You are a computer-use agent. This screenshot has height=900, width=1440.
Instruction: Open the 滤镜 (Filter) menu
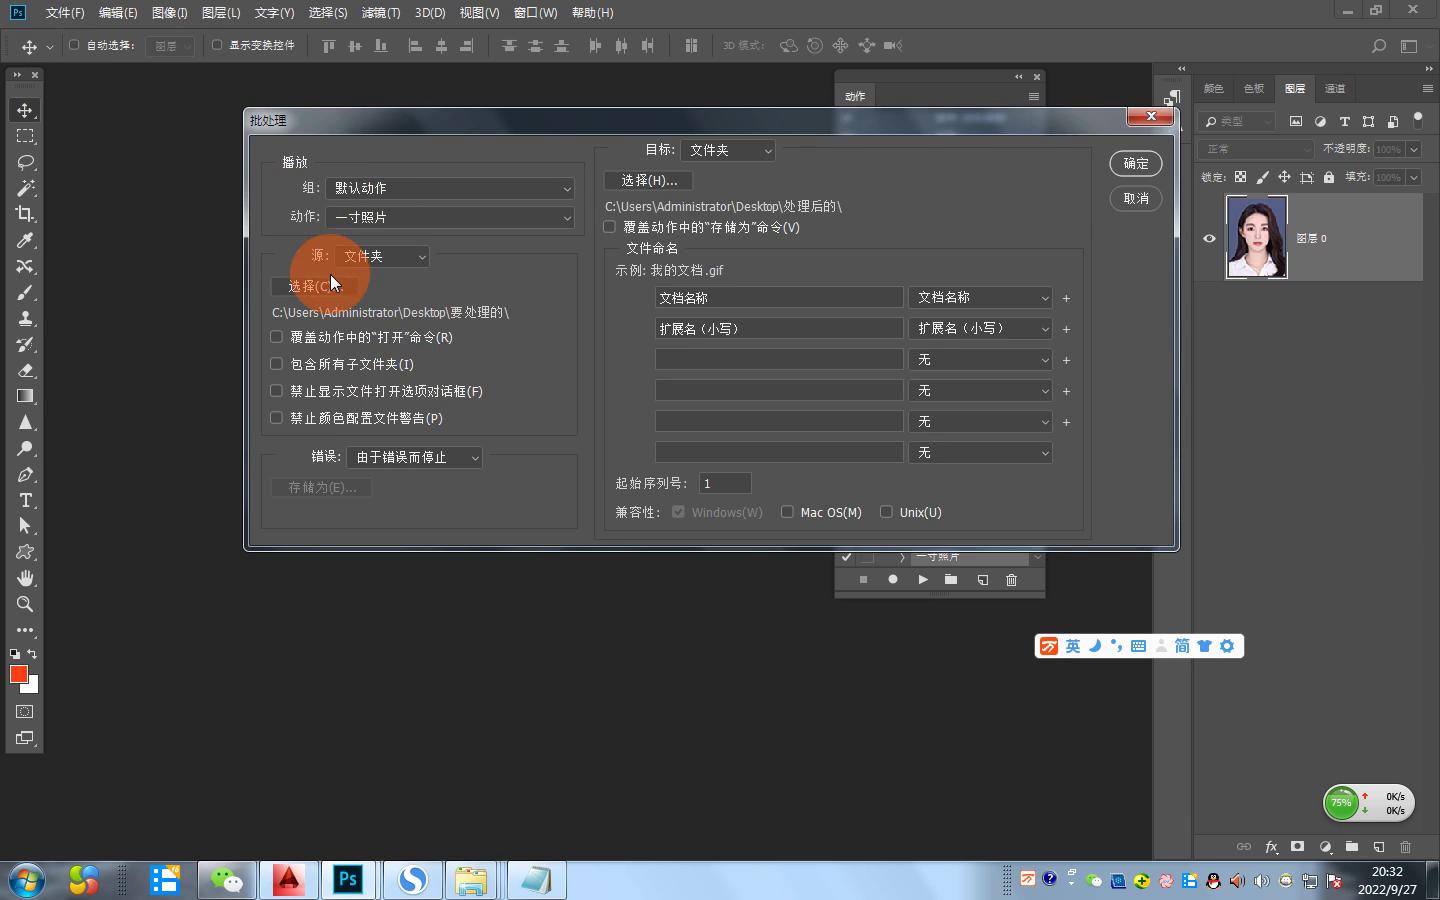[x=380, y=13]
